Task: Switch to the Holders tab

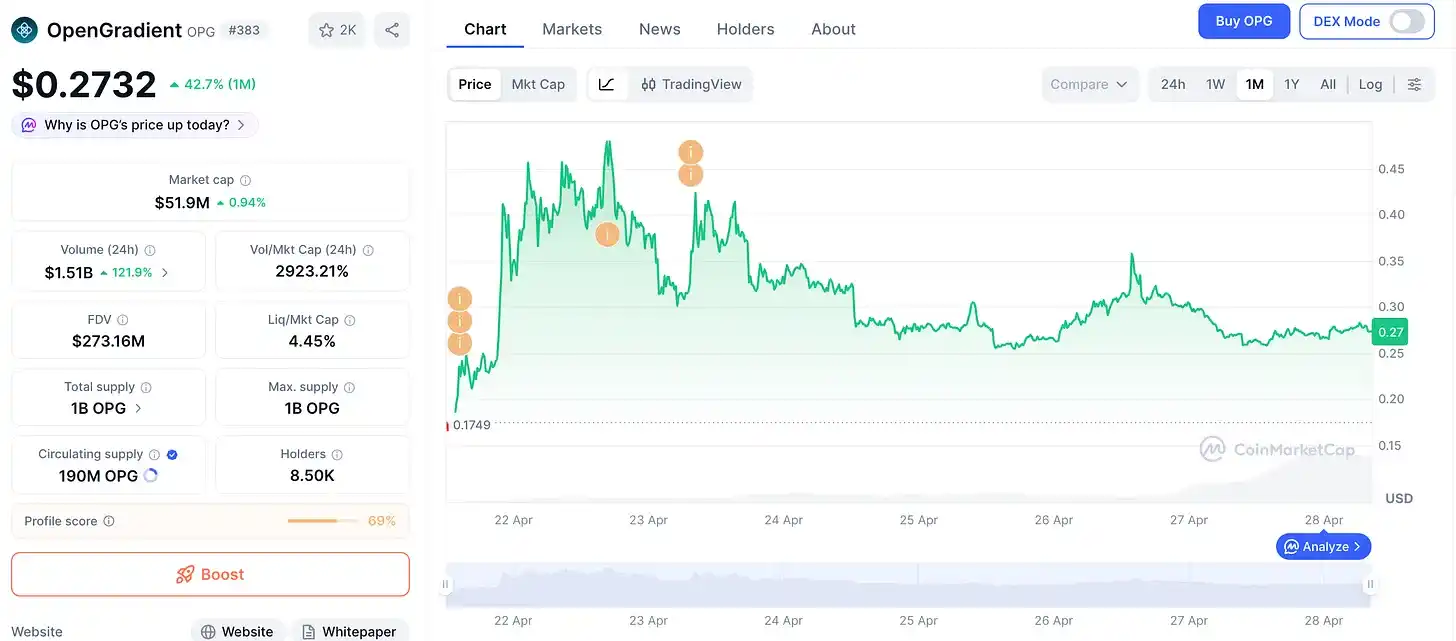Action: [x=745, y=29]
